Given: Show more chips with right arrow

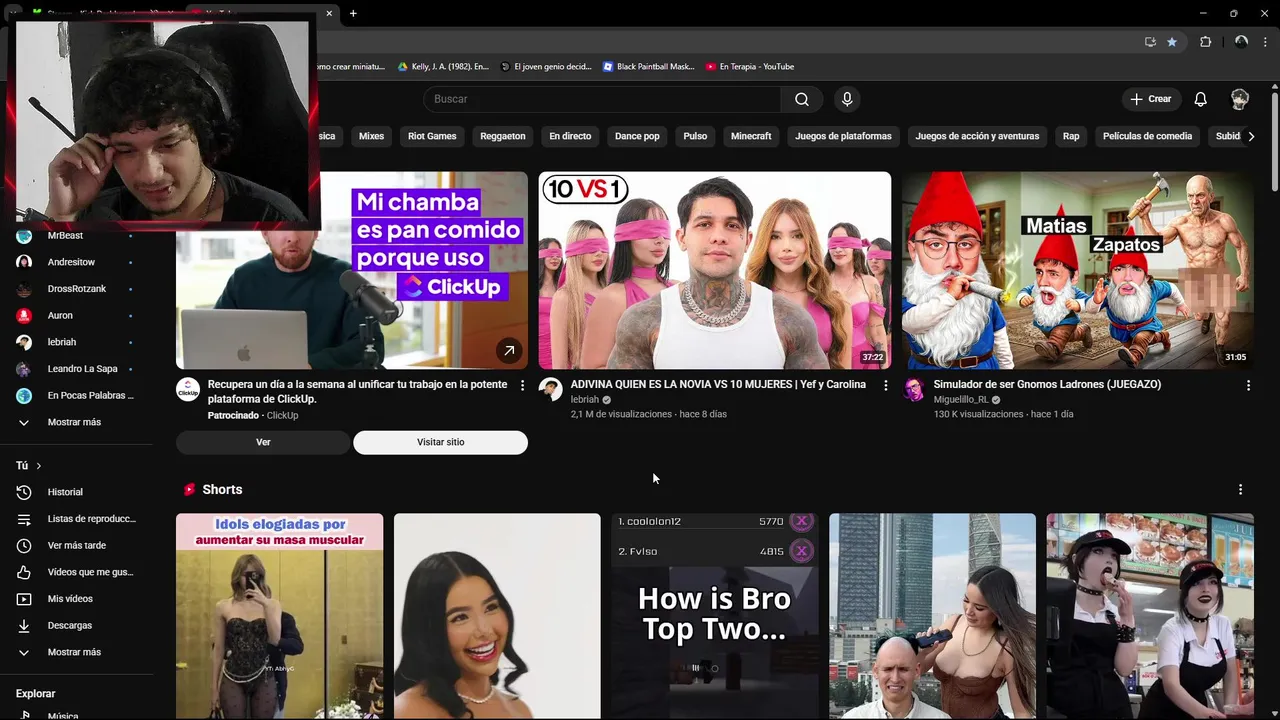Looking at the screenshot, I should [x=1251, y=136].
